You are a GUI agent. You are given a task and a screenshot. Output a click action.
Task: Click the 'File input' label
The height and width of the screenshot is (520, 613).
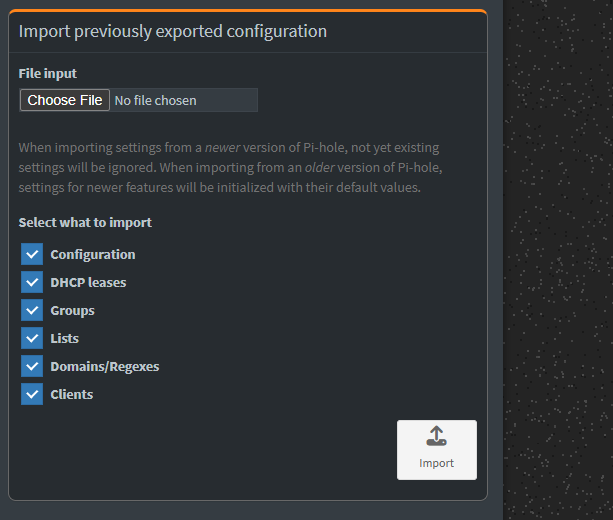pyautogui.click(x=48, y=73)
